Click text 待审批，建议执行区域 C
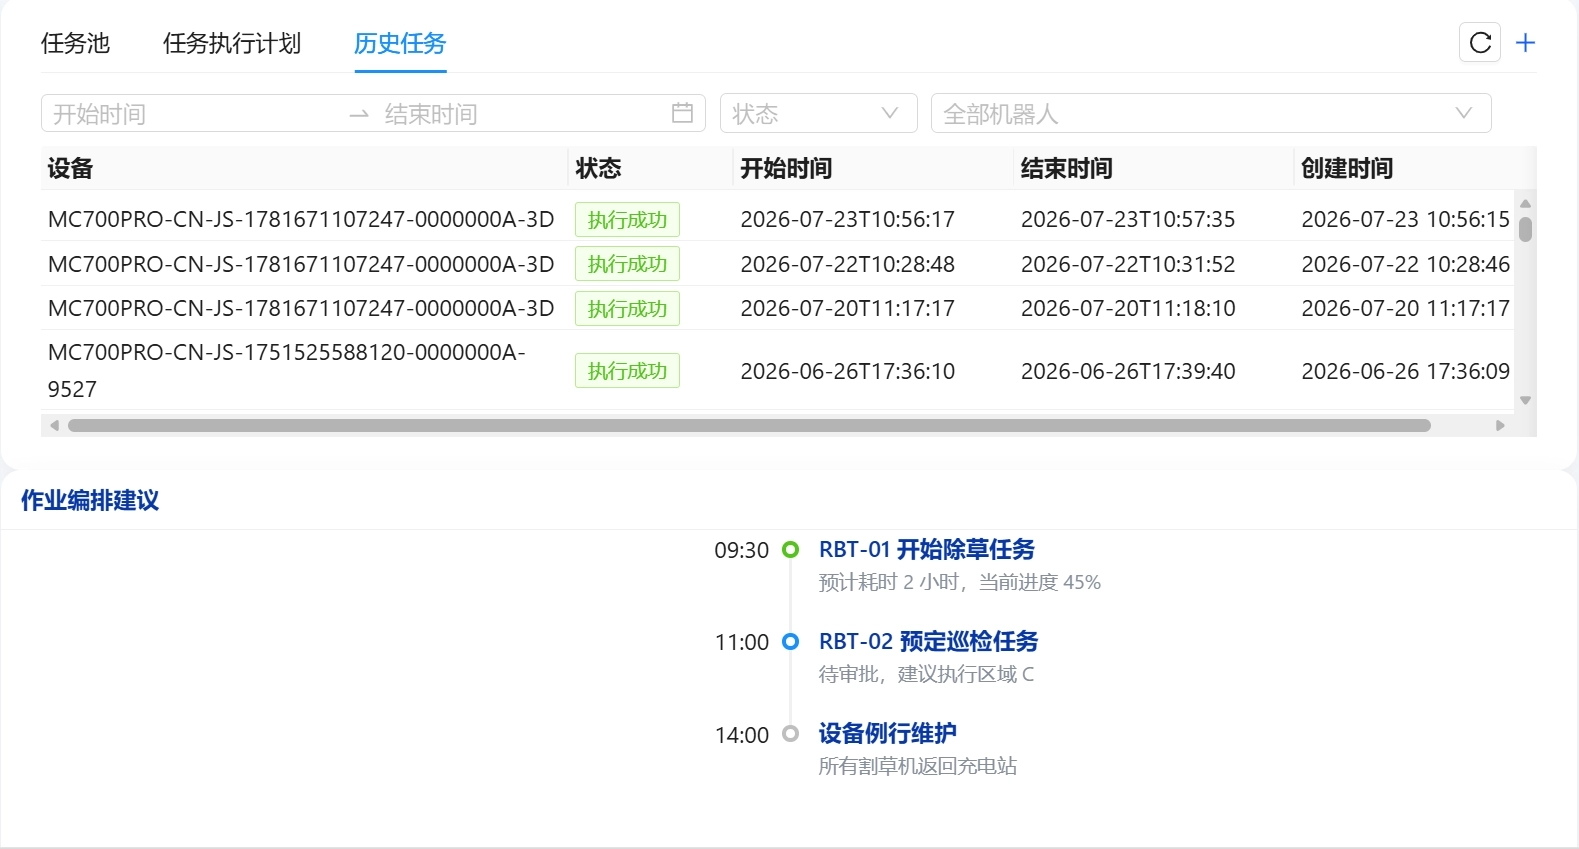 (x=927, y=674)
